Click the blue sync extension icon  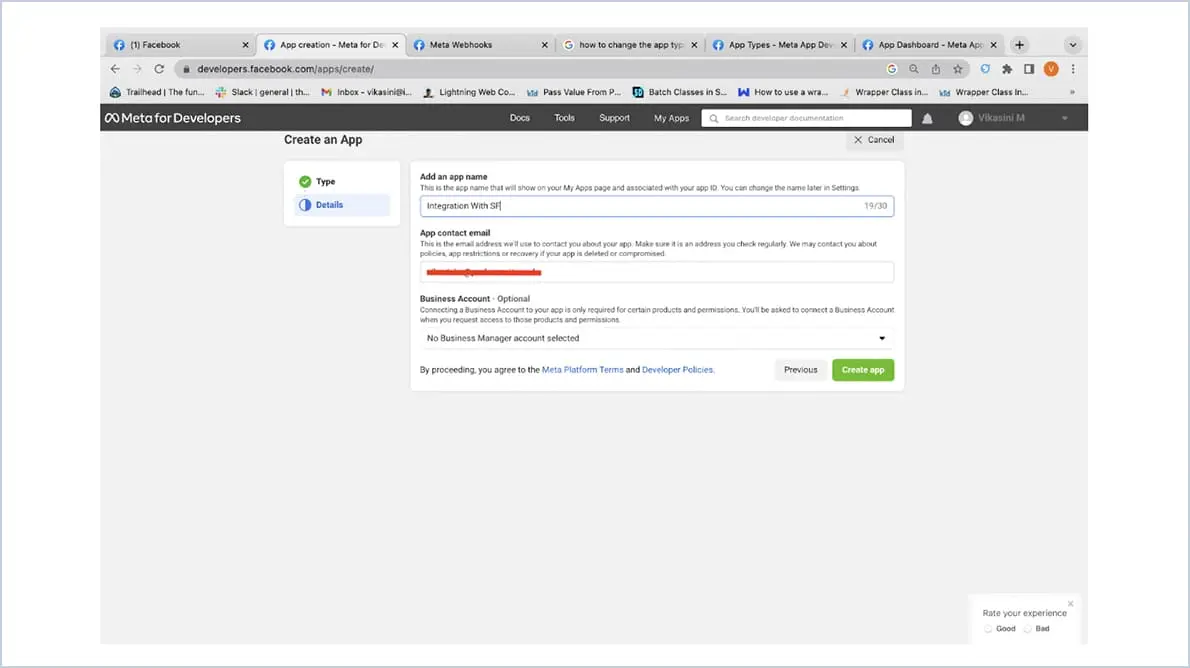[985, 69]
